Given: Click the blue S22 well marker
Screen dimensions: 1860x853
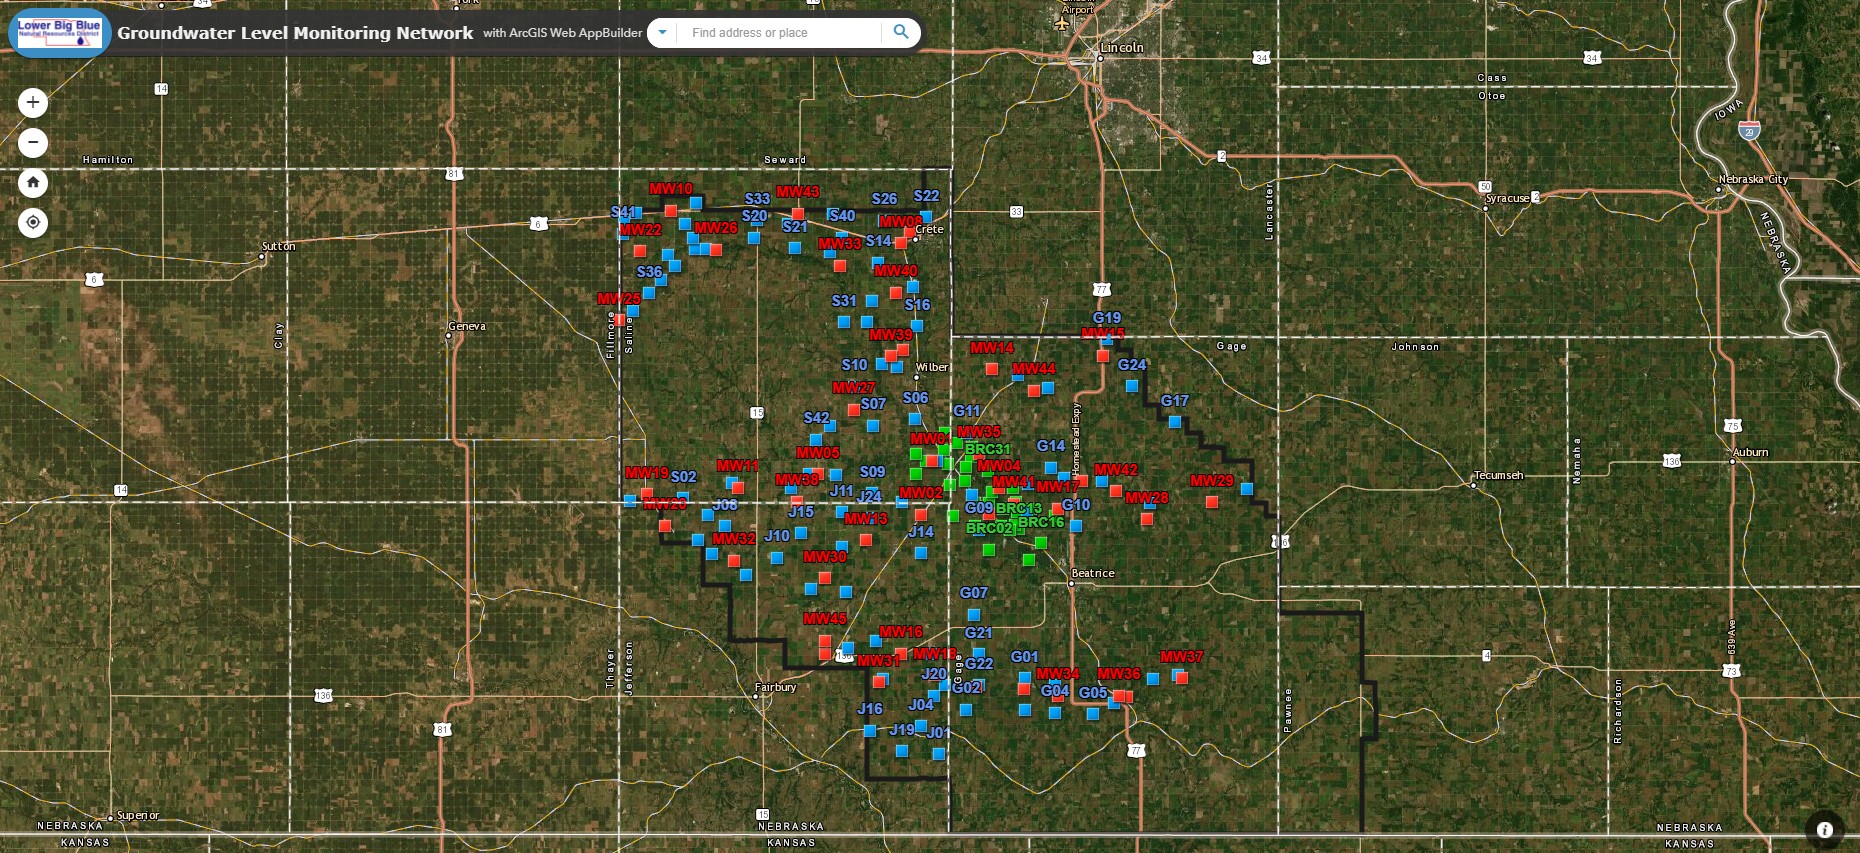Looking at the screenshot, I should tap(927, 216).
